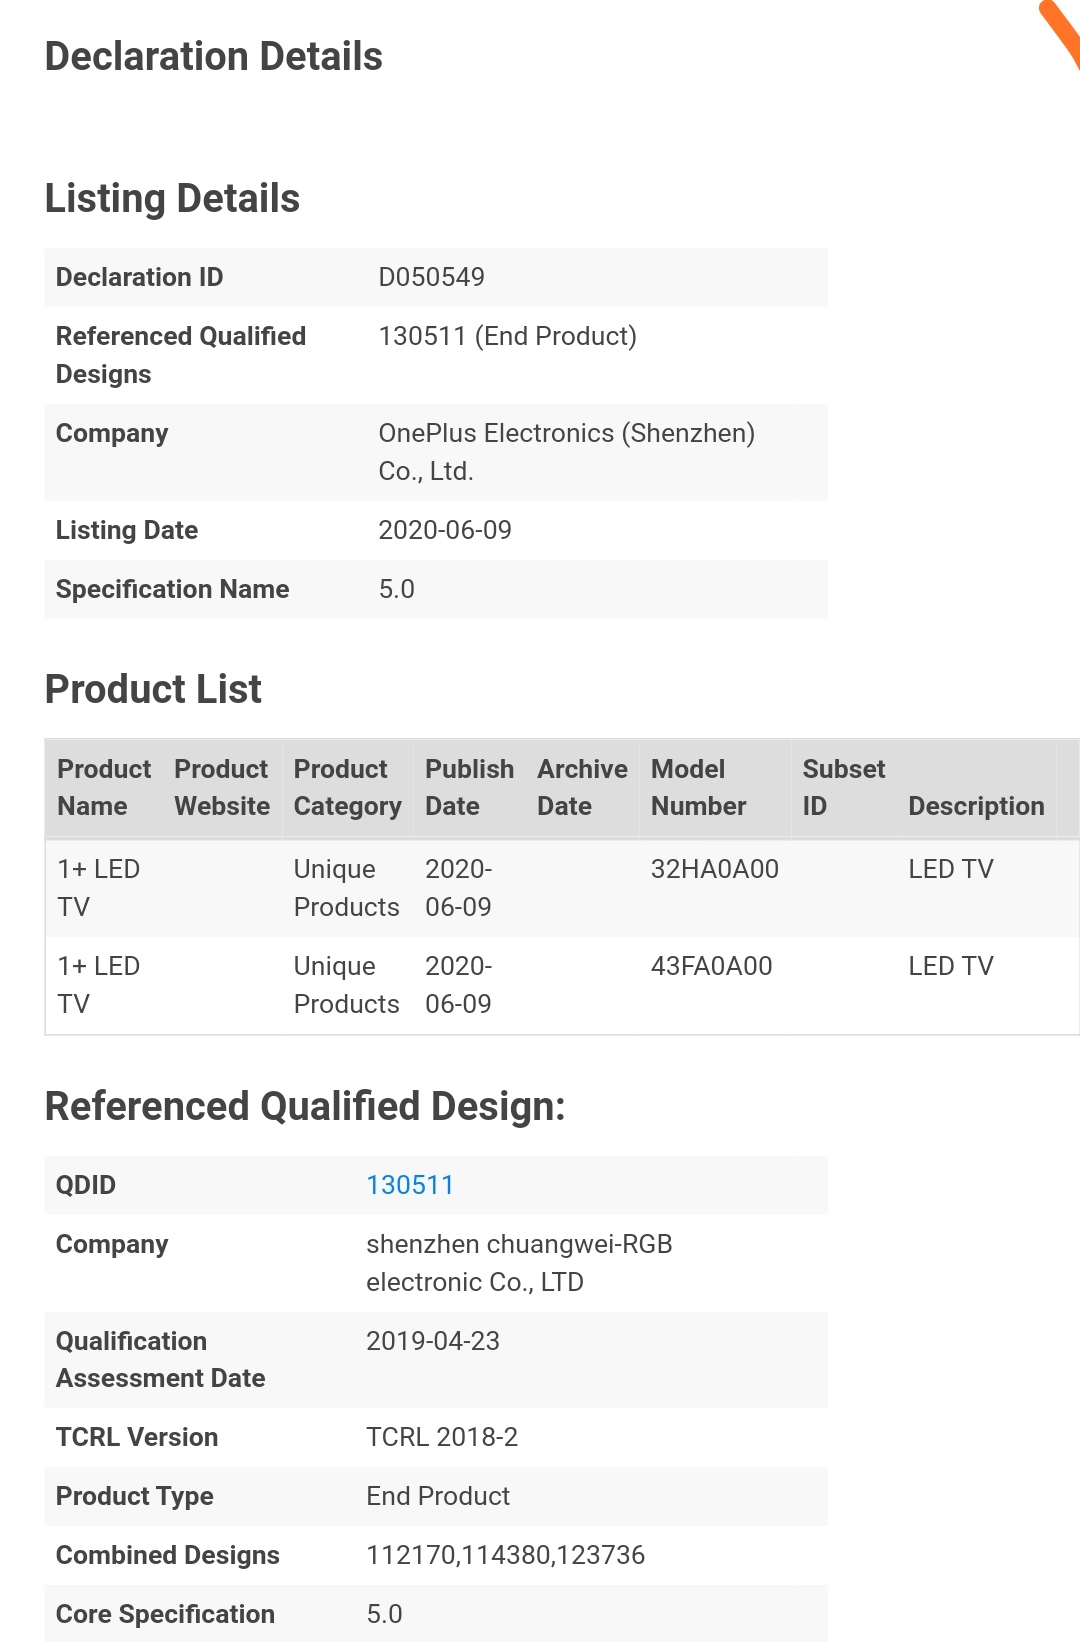Click the Product List heading

[x=153, y=689]
